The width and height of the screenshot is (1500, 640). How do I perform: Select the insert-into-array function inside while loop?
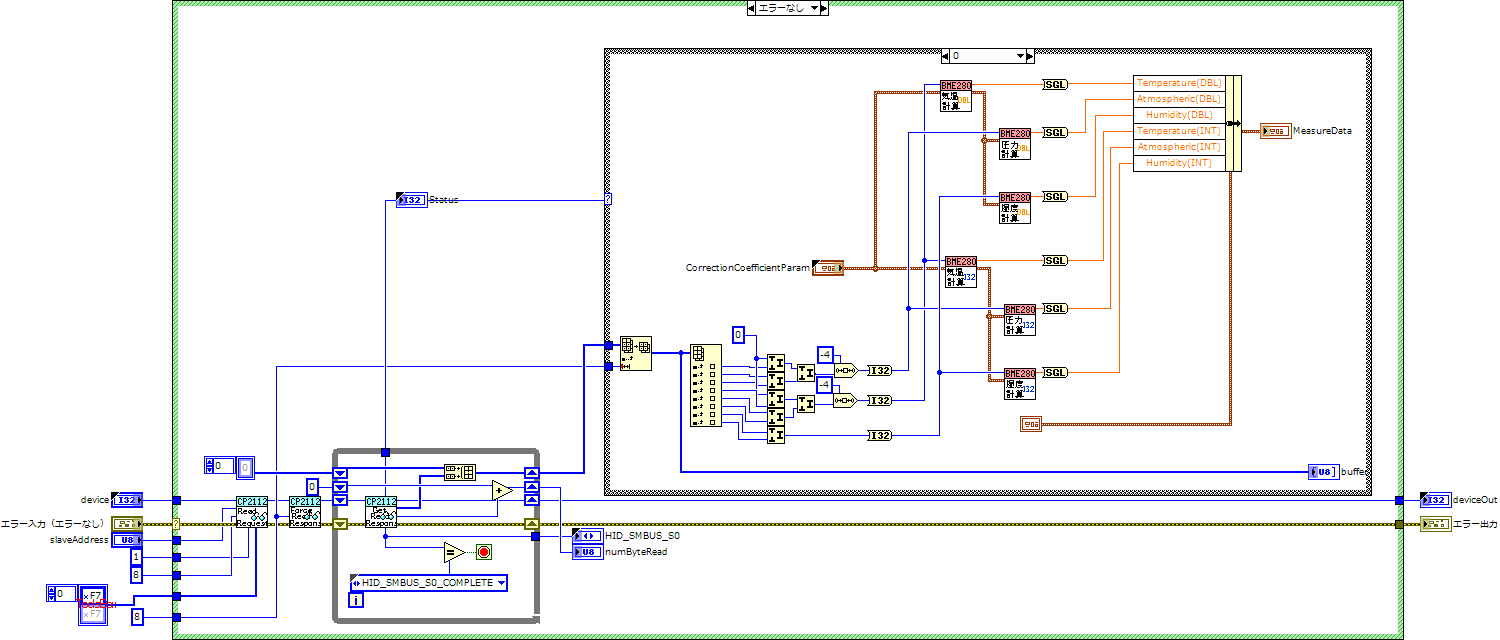(460, 473)
